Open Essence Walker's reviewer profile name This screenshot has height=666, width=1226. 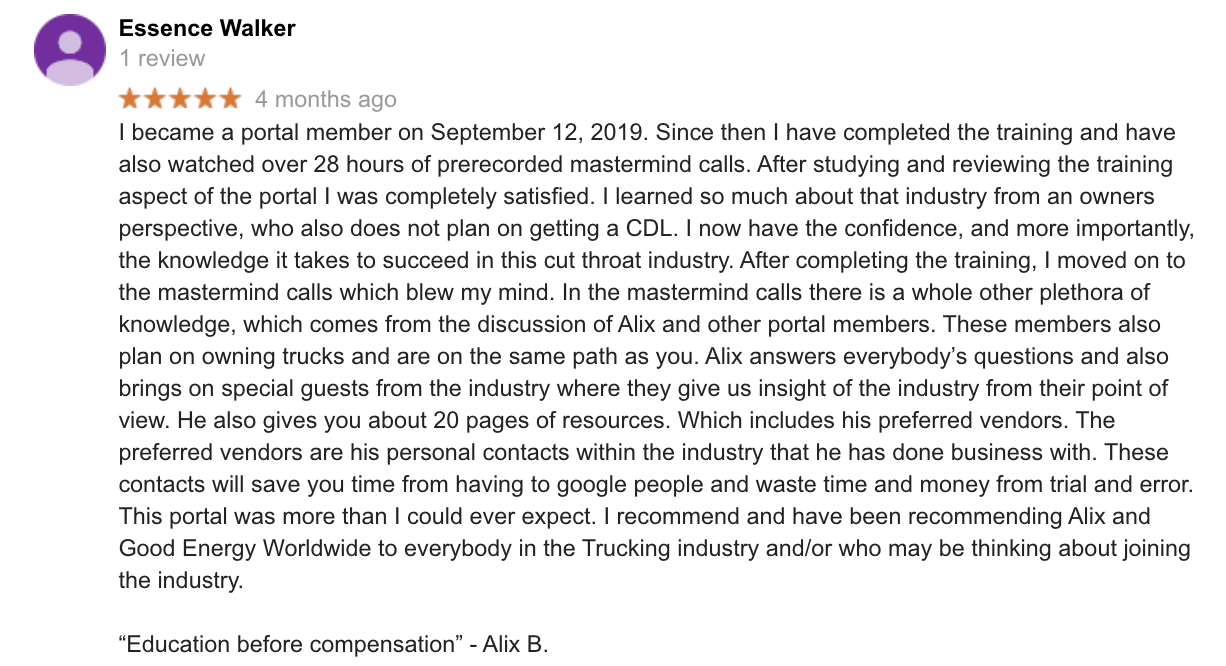(x=207, y=28)
